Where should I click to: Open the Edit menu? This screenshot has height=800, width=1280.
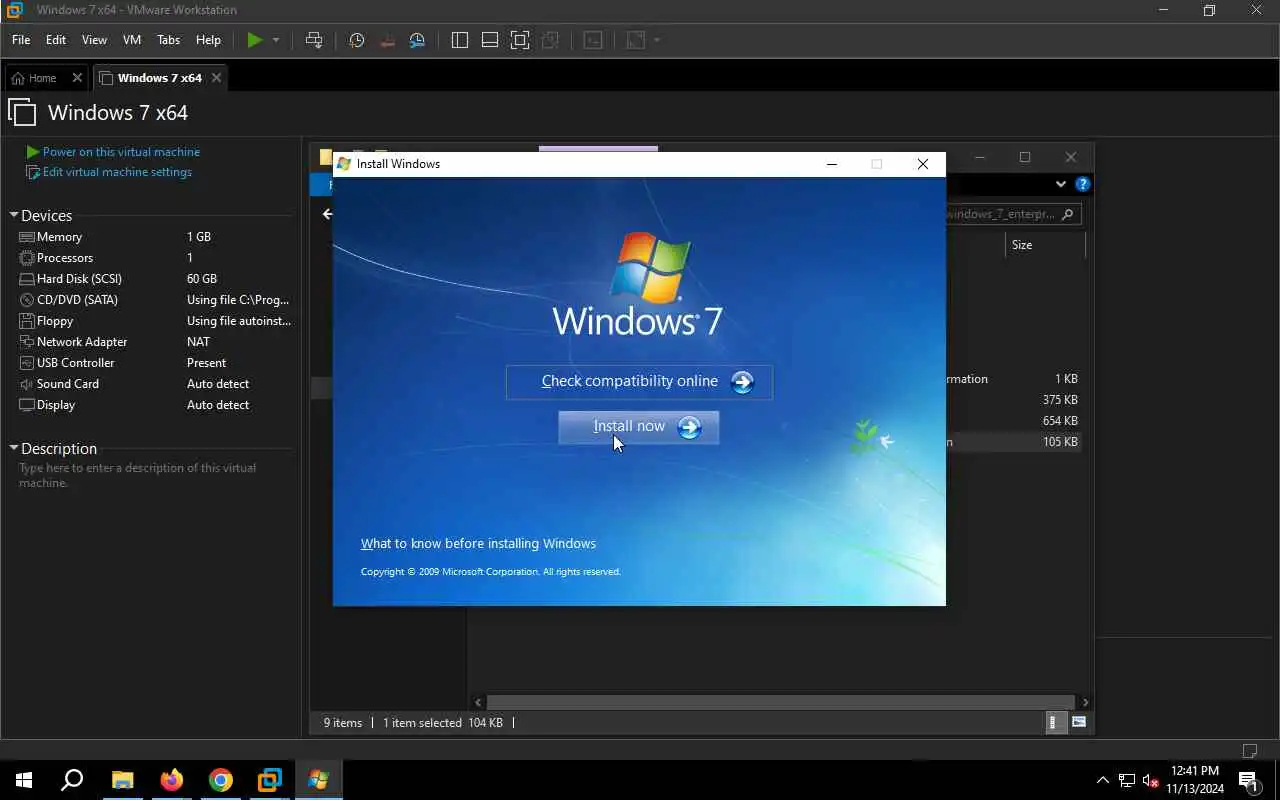point(56,40)
